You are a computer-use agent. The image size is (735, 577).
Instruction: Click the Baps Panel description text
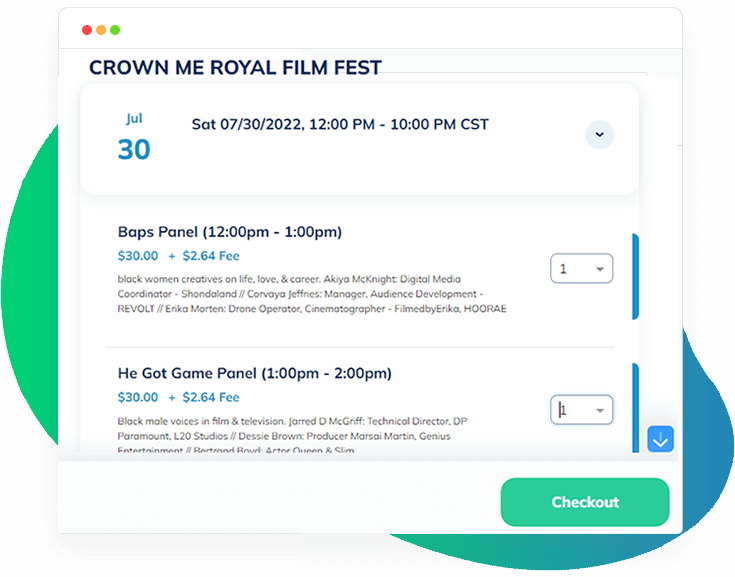(312, 294)
